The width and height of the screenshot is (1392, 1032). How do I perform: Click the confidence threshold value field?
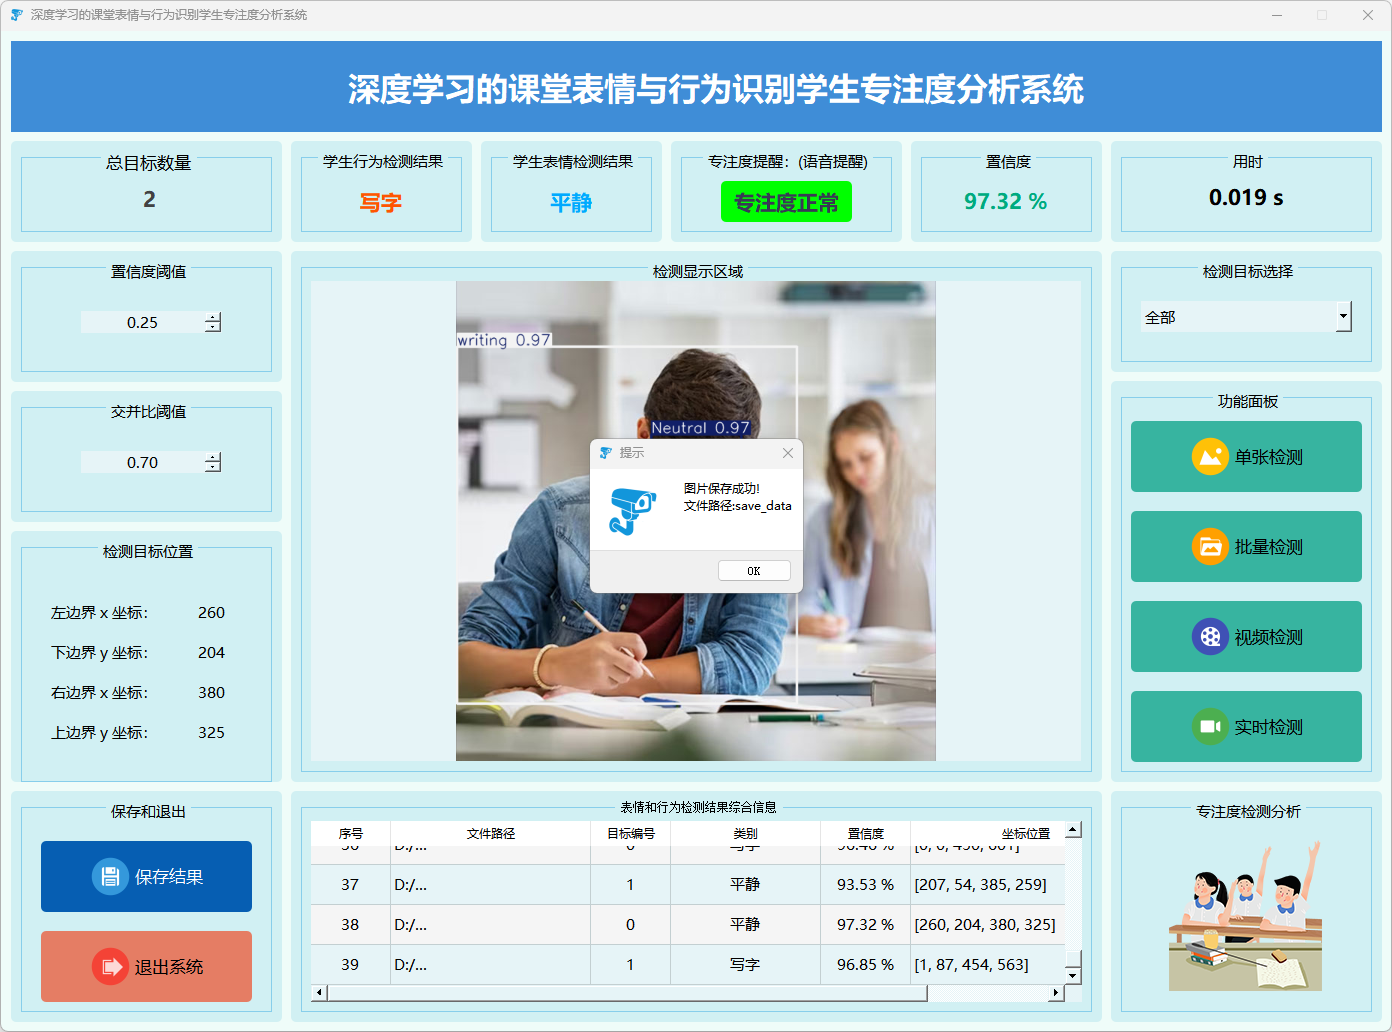142,322
